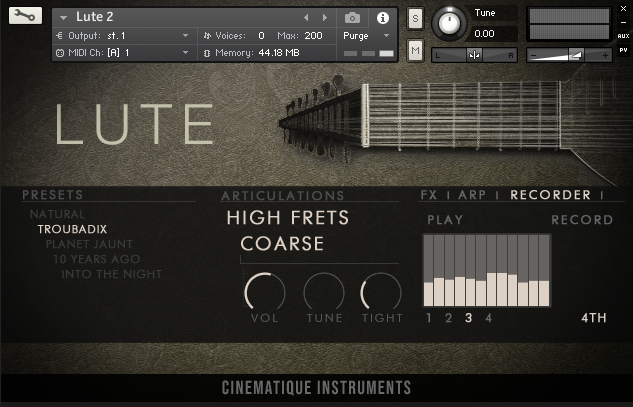Select recorder slot 4

(488, 318)
